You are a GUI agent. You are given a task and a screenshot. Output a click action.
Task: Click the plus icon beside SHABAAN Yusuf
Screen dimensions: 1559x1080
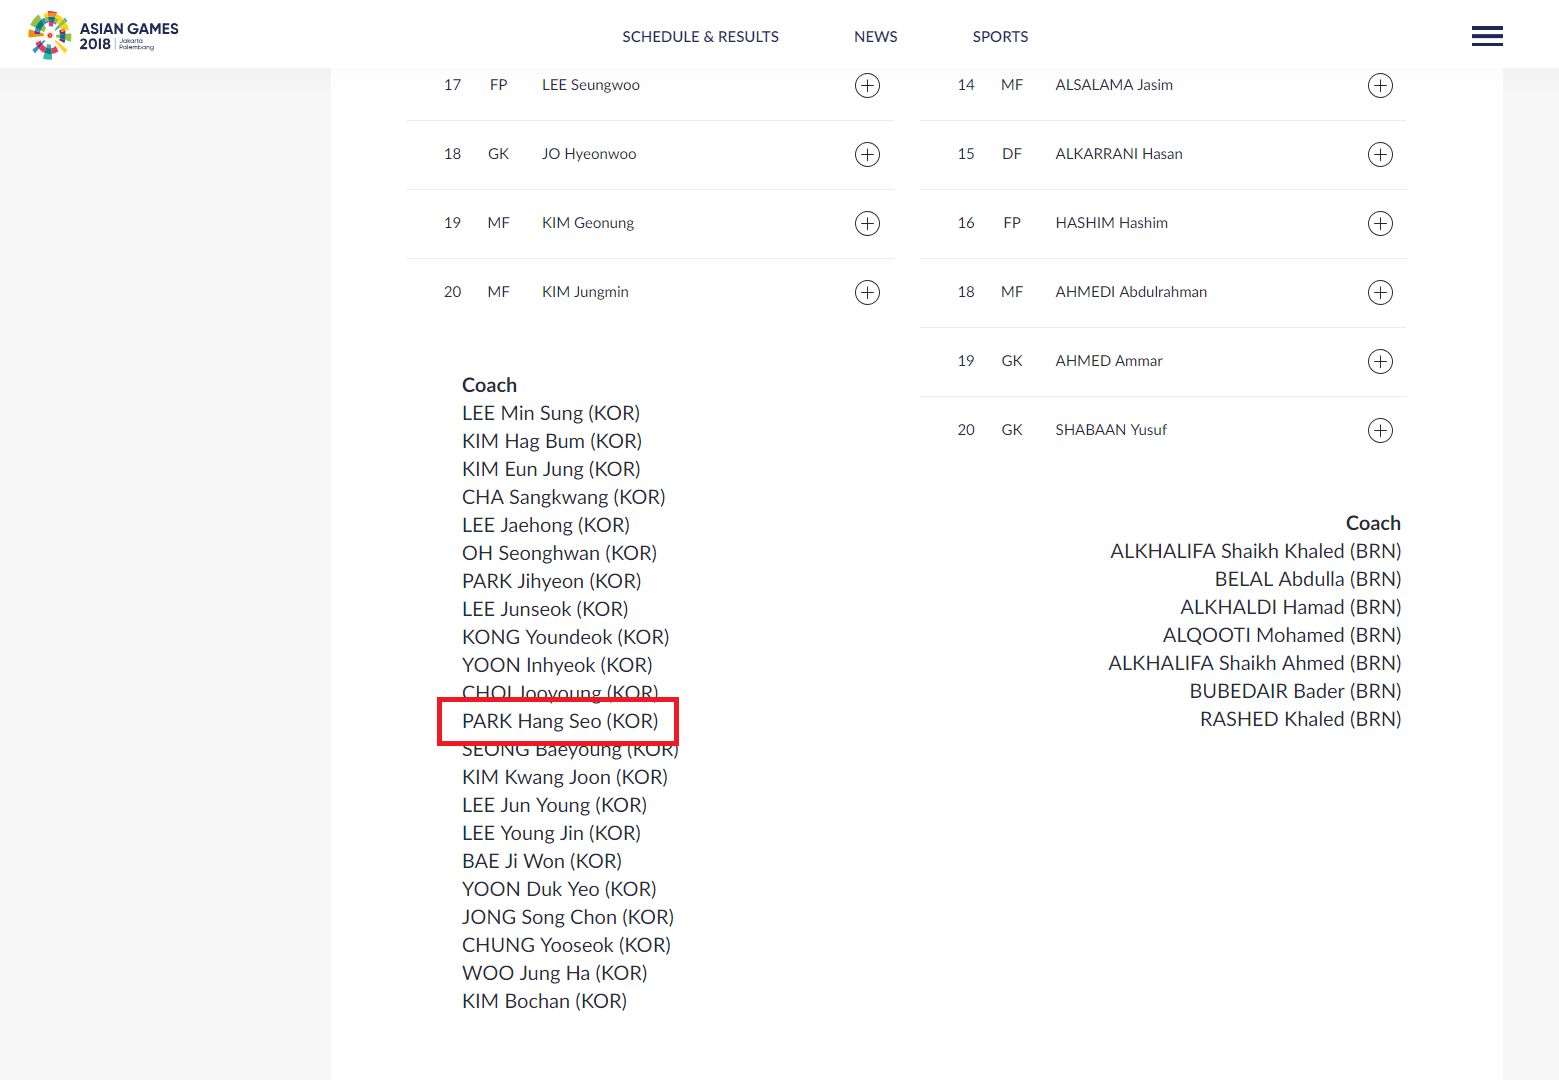point(1380,430)
